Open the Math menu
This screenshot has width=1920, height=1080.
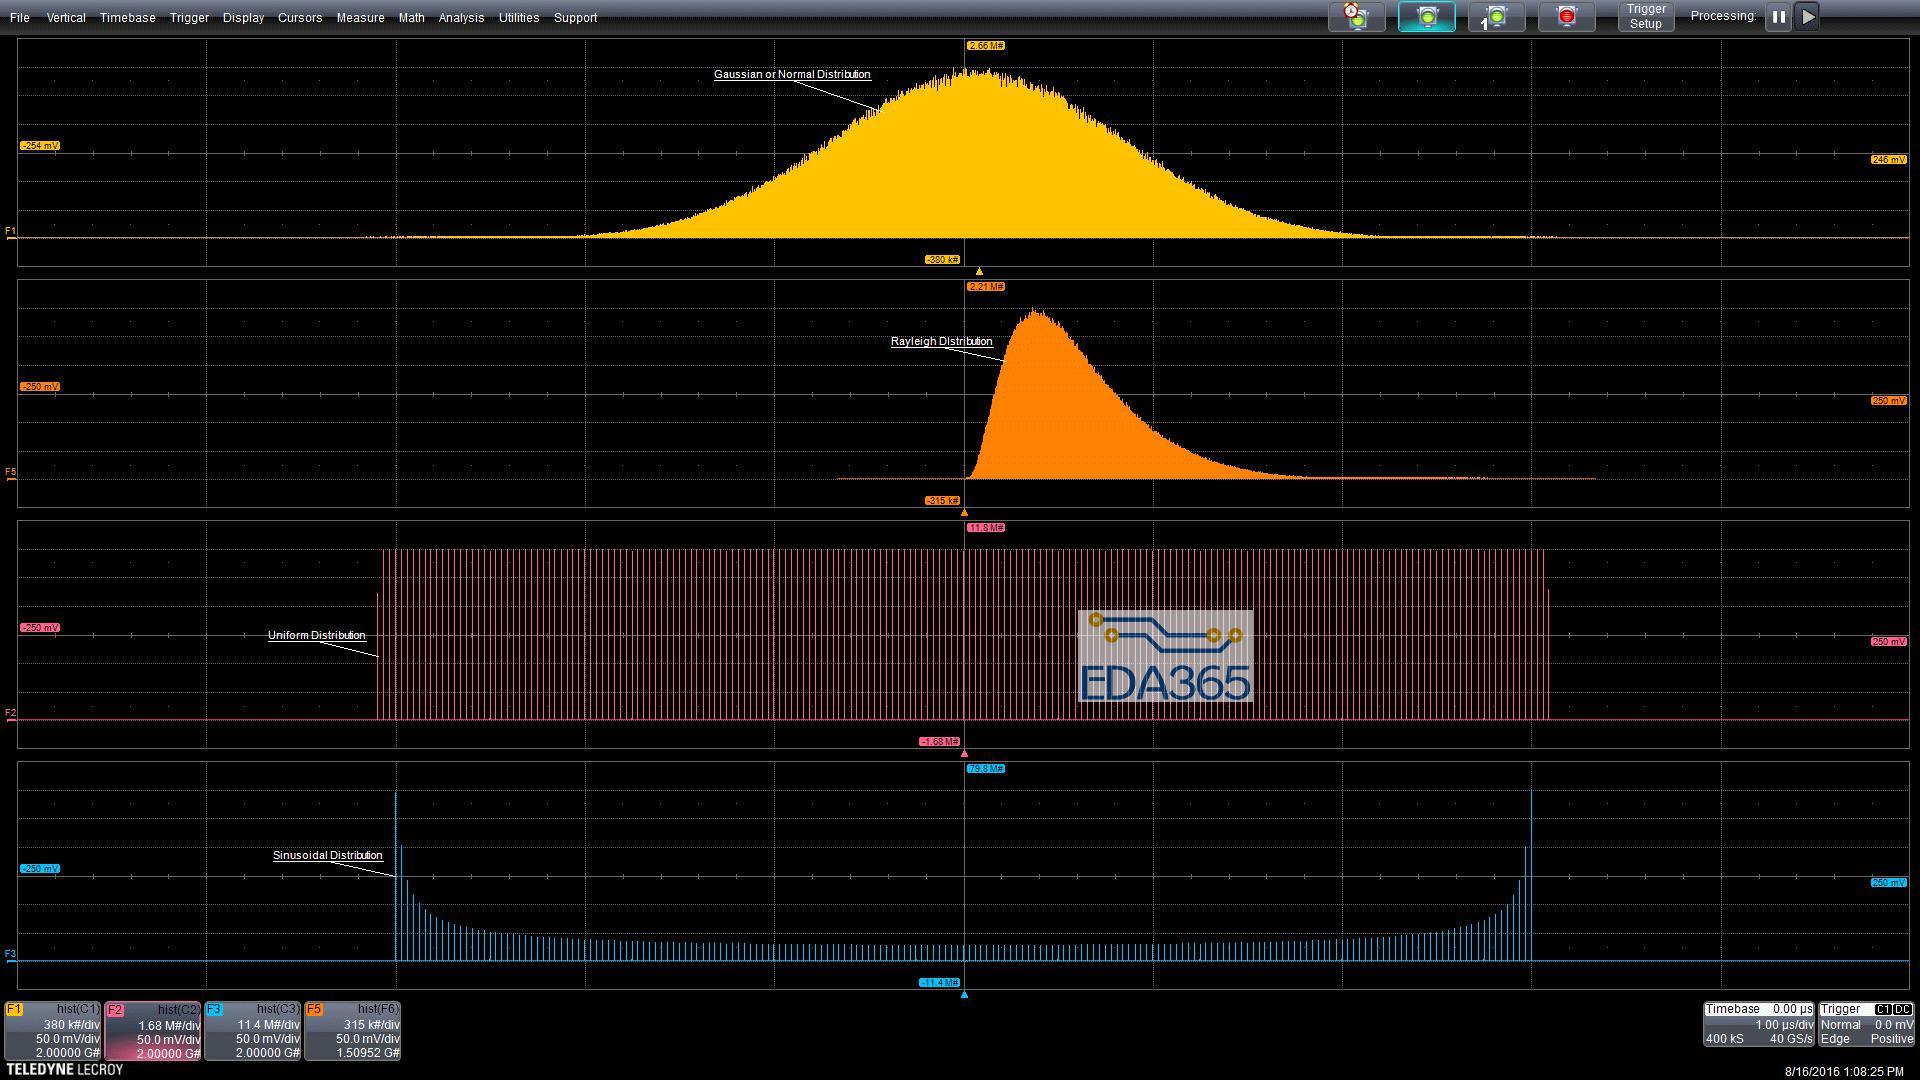point(411,18)
